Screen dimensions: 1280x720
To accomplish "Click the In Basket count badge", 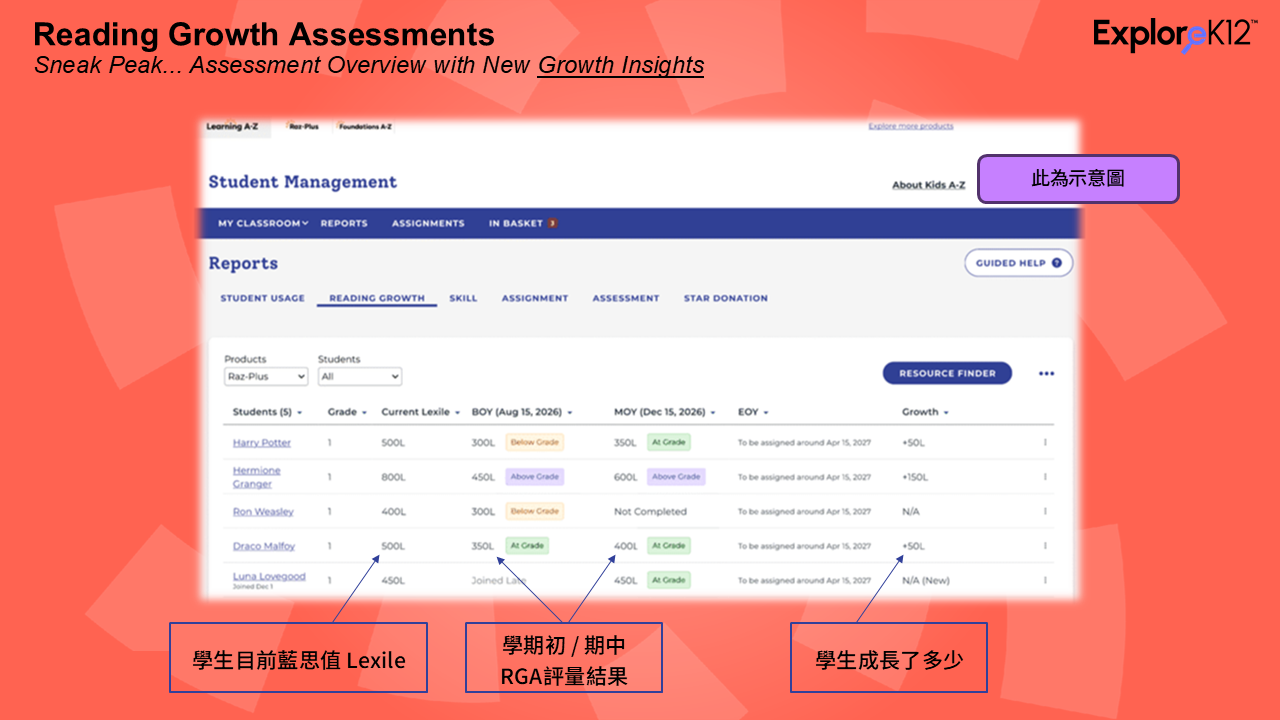I will coord(551,223).
